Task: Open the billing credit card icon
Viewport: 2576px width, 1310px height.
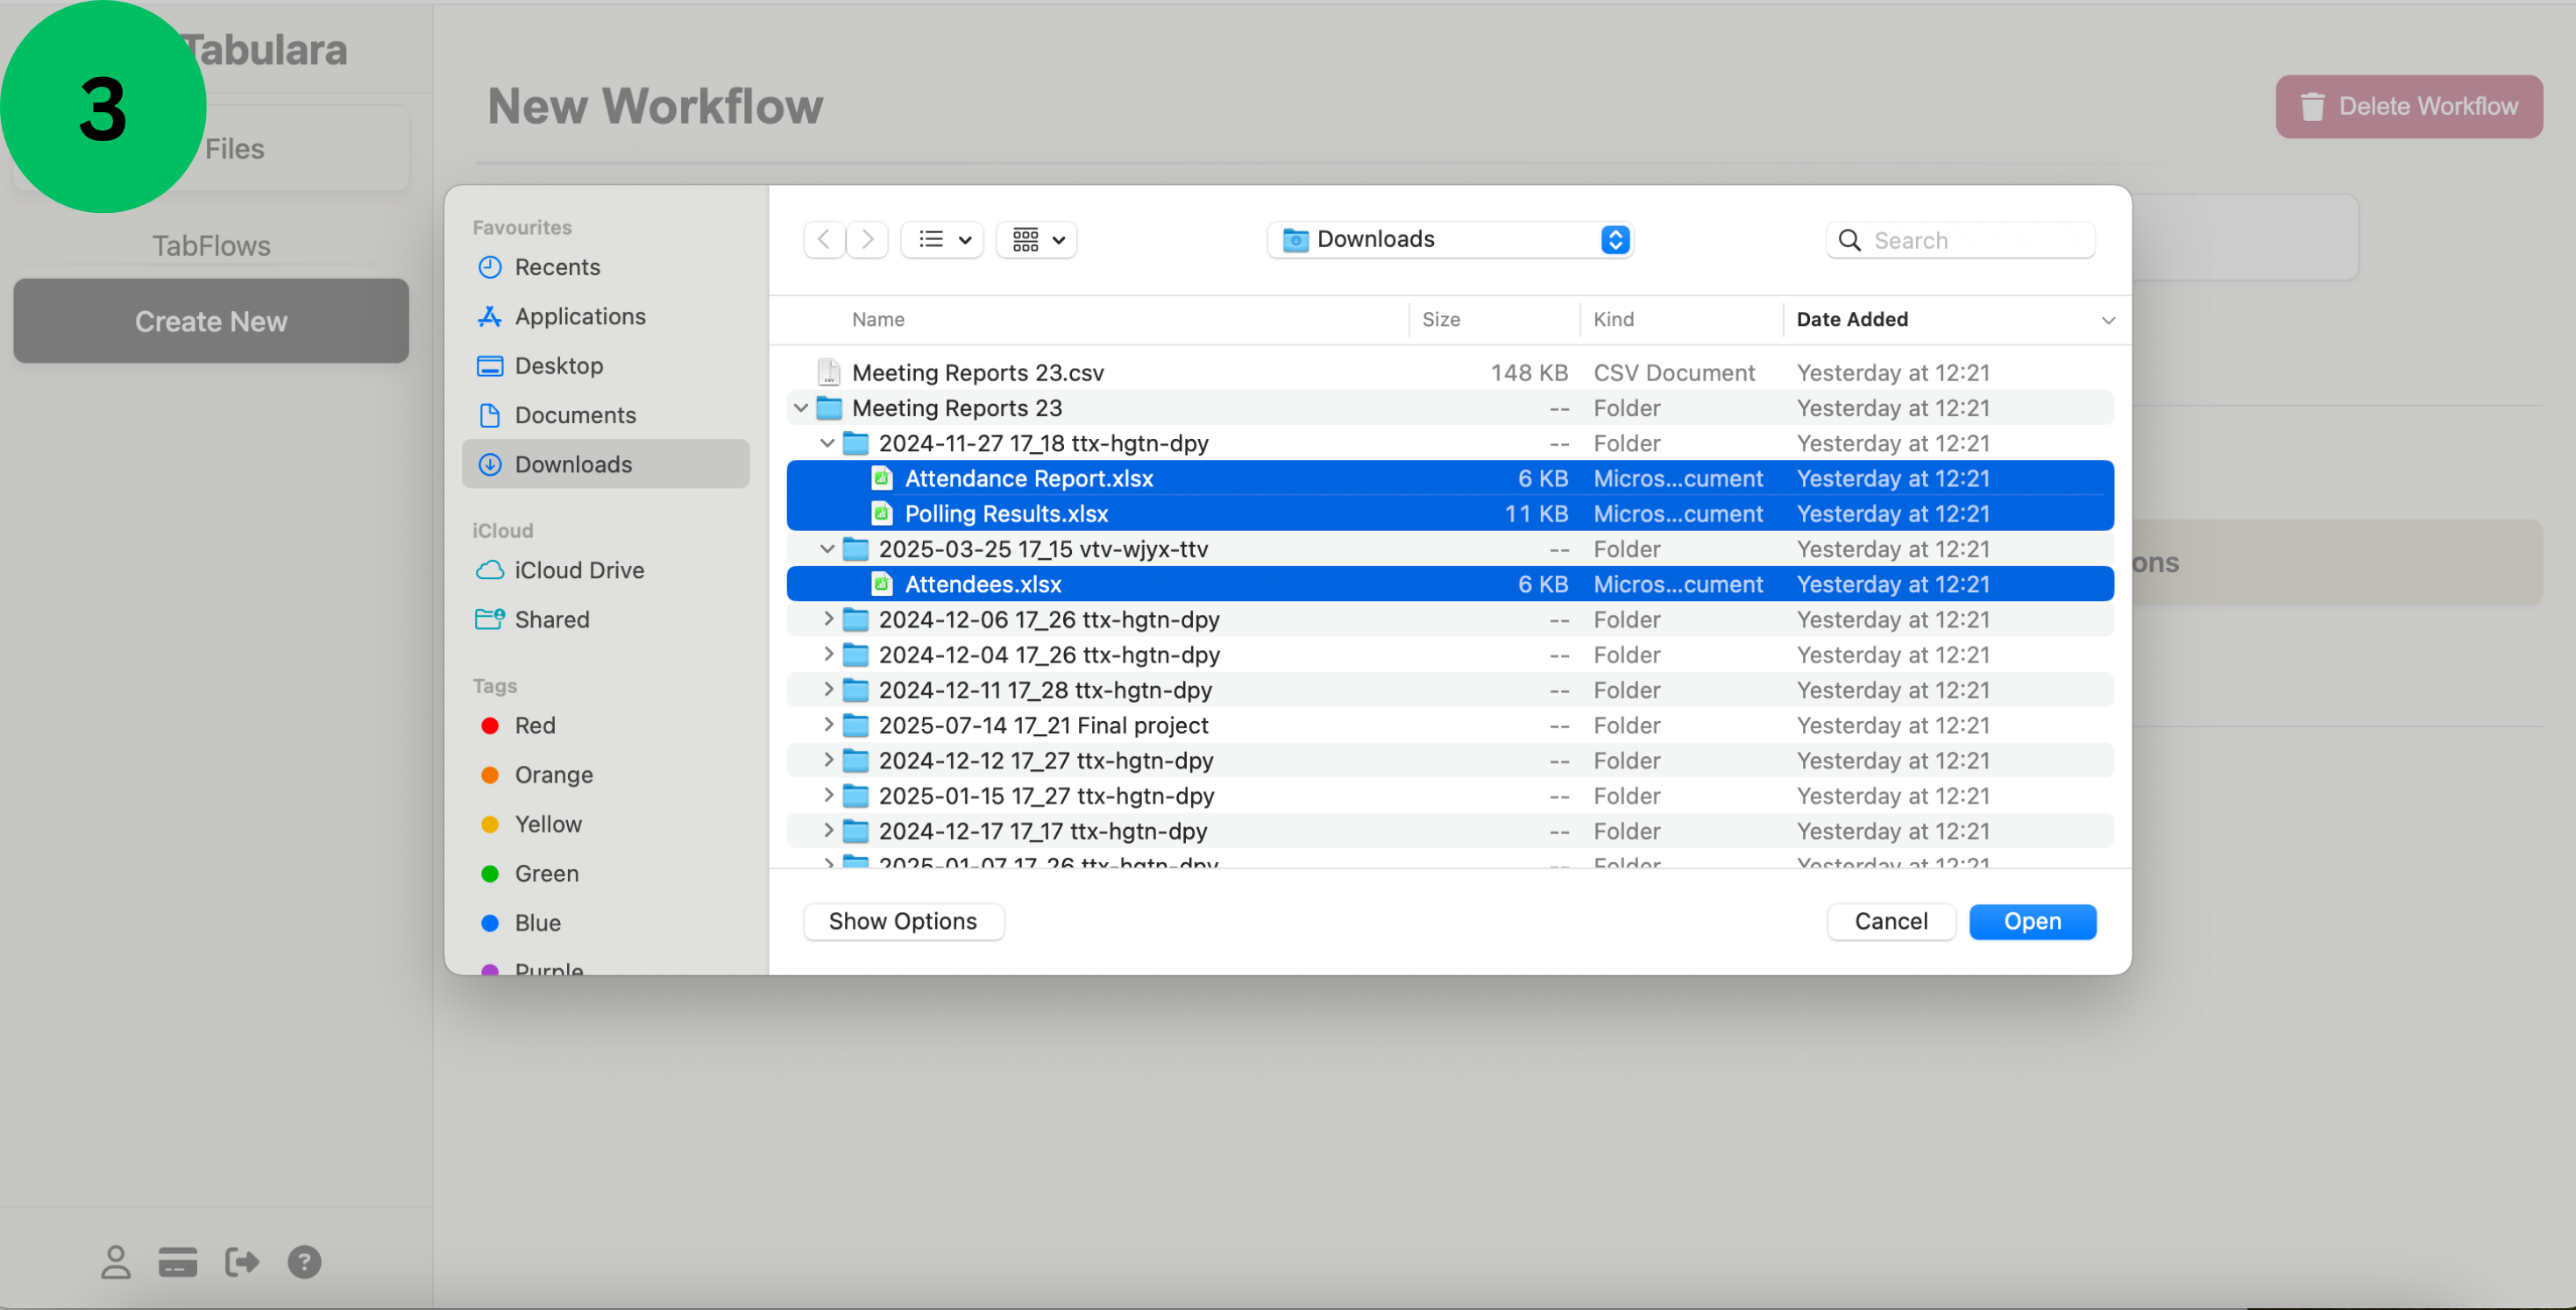Action: (x=177, y=1262)
